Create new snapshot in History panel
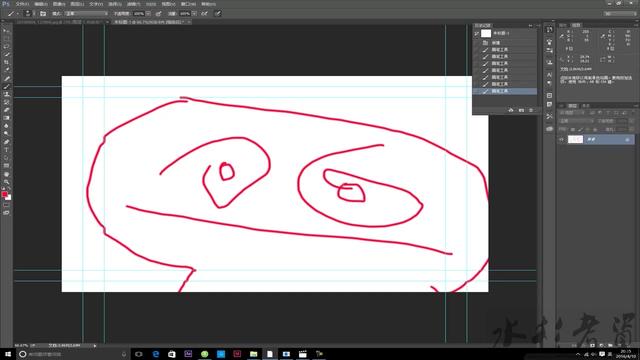Image resolution: width=640 pixels, height=360 pixels. click(521, 110)
